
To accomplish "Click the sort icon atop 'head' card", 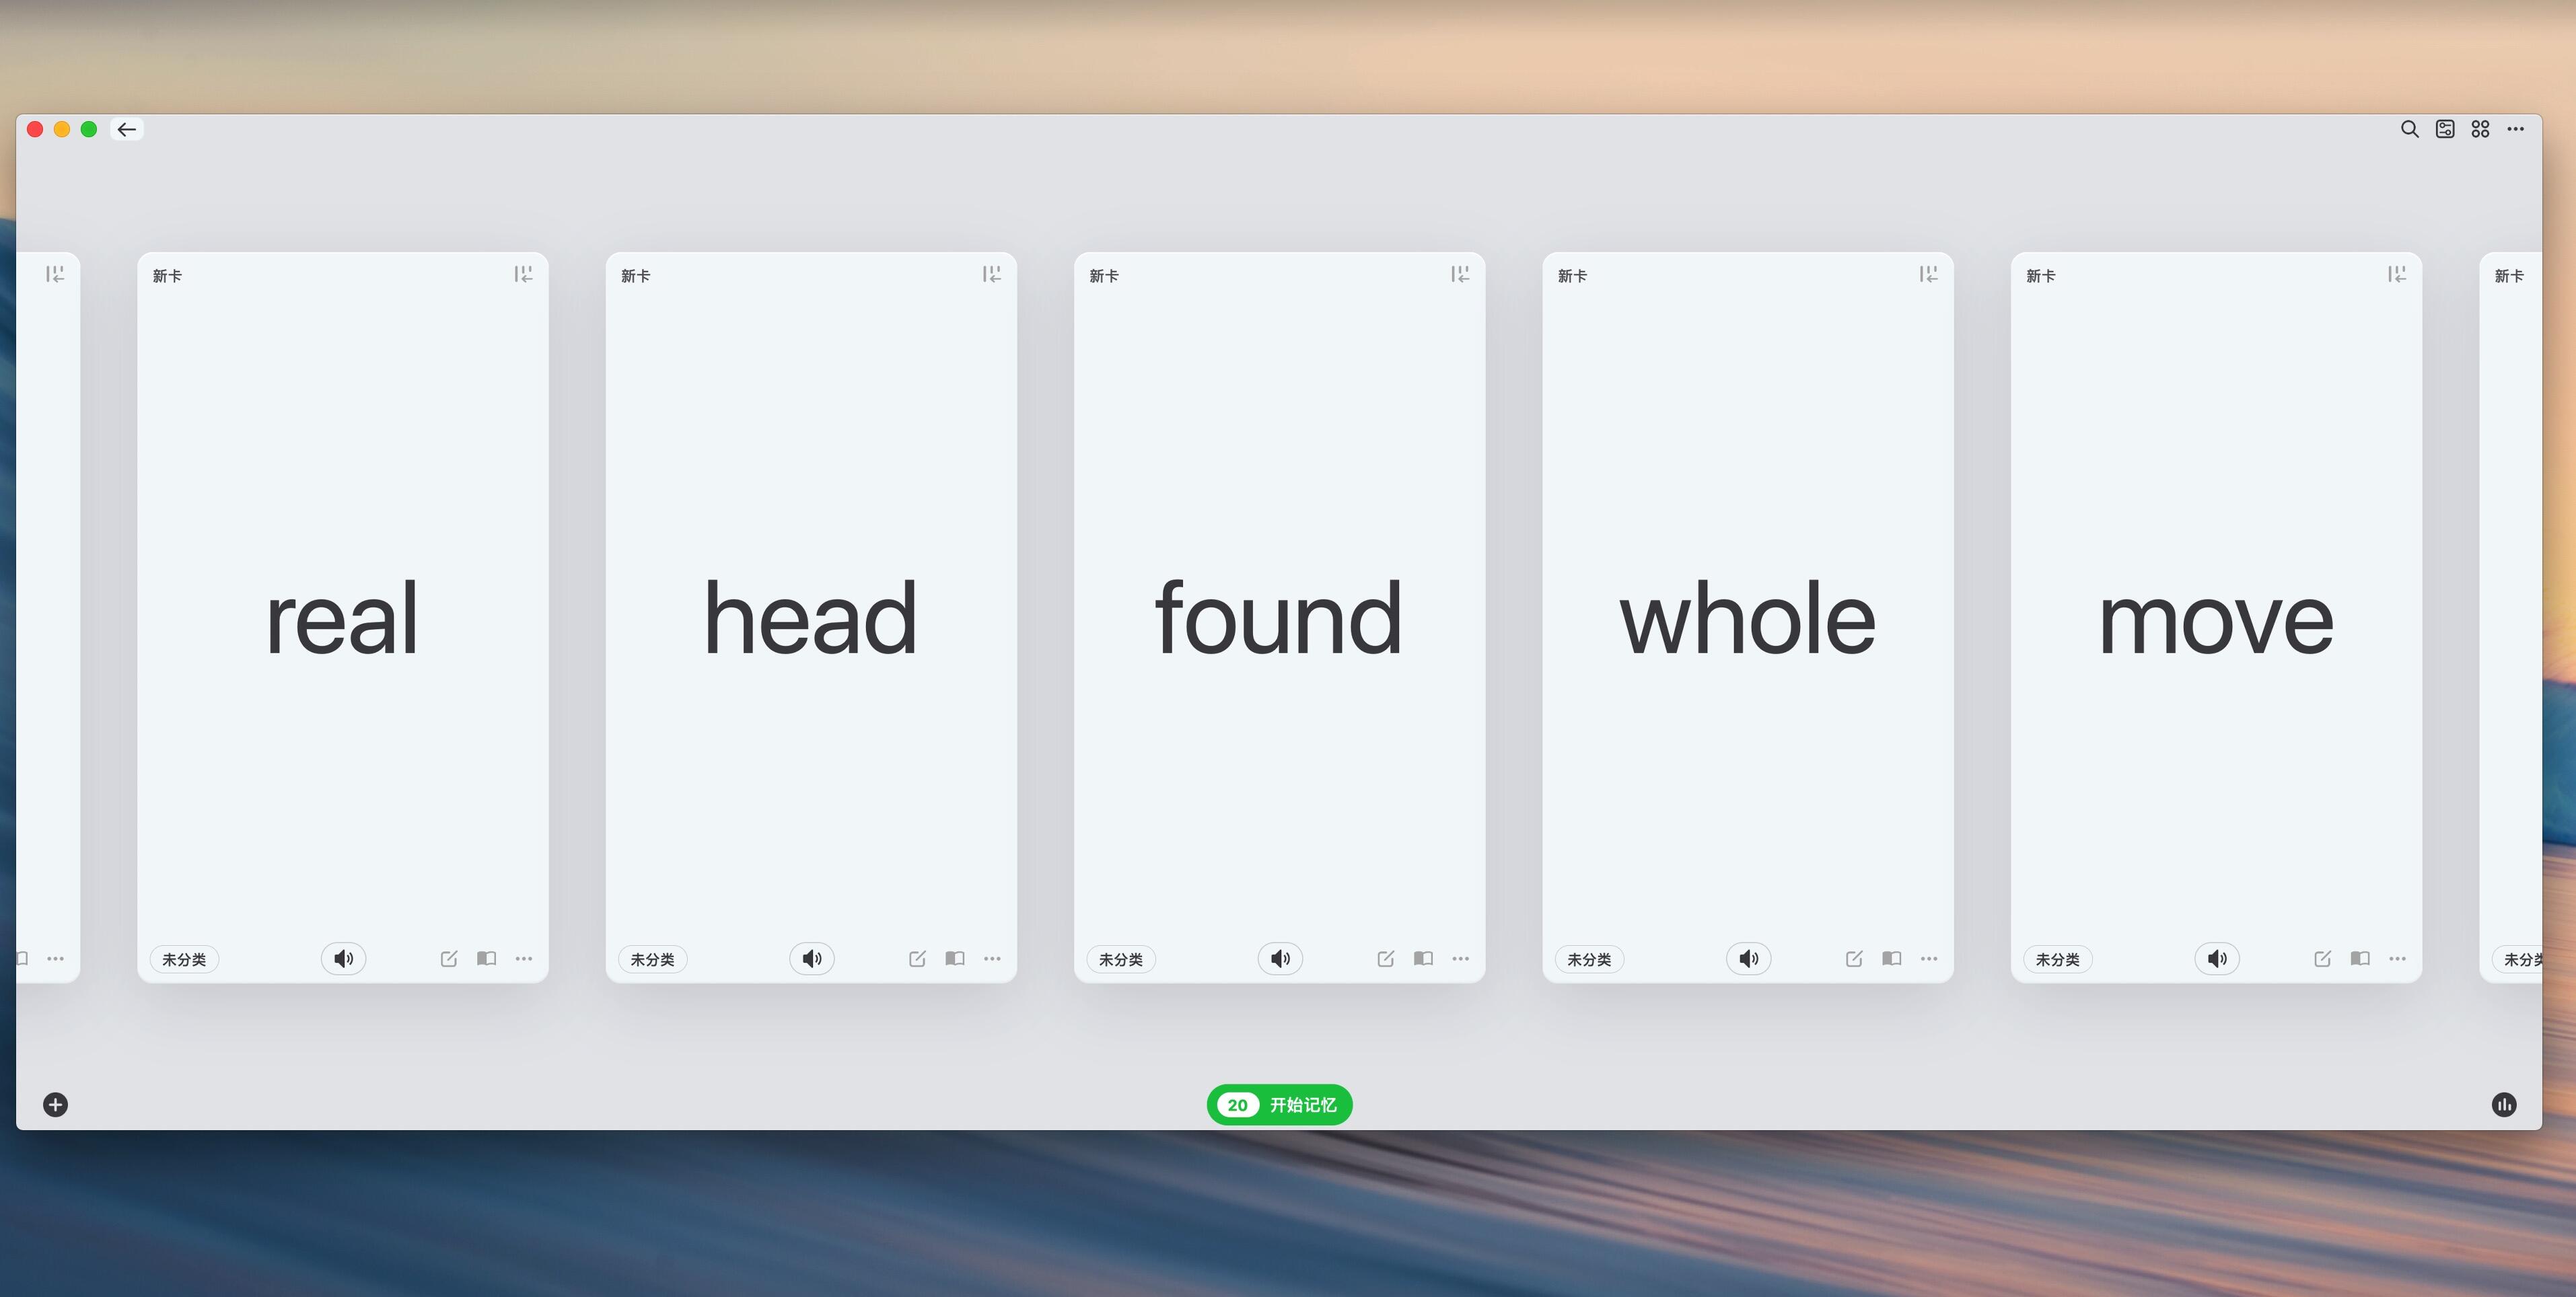I will point(991,274).
